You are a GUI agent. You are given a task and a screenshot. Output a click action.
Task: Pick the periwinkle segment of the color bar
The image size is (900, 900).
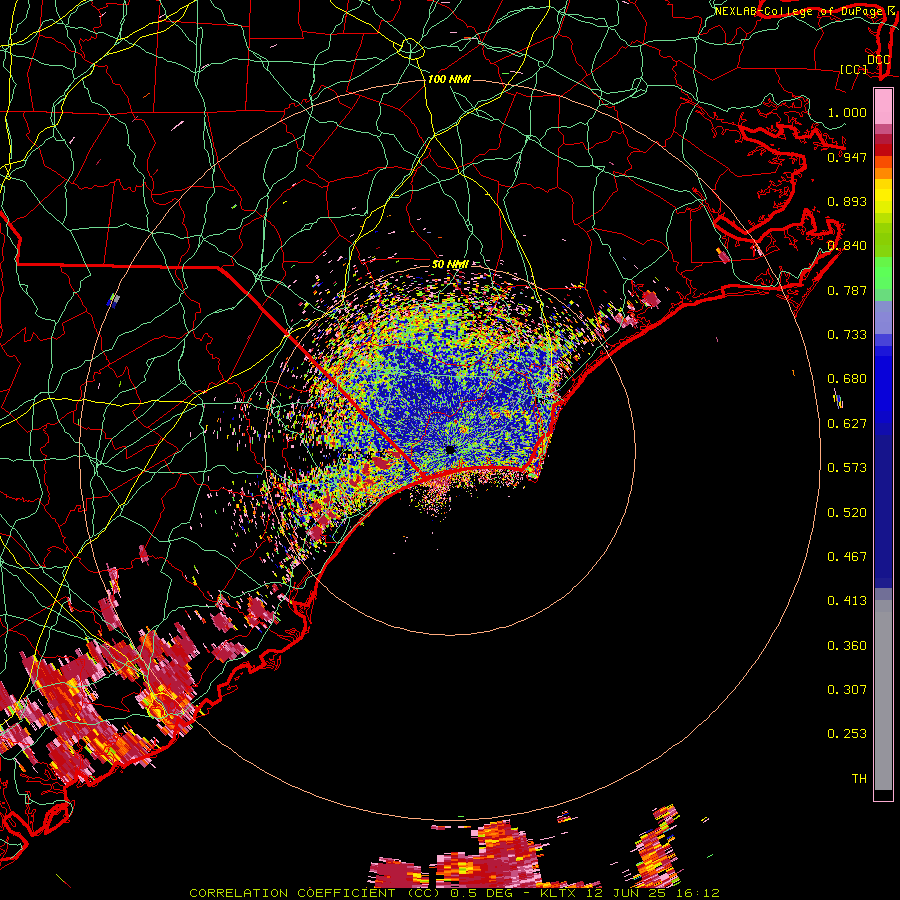tap(883, 317)
